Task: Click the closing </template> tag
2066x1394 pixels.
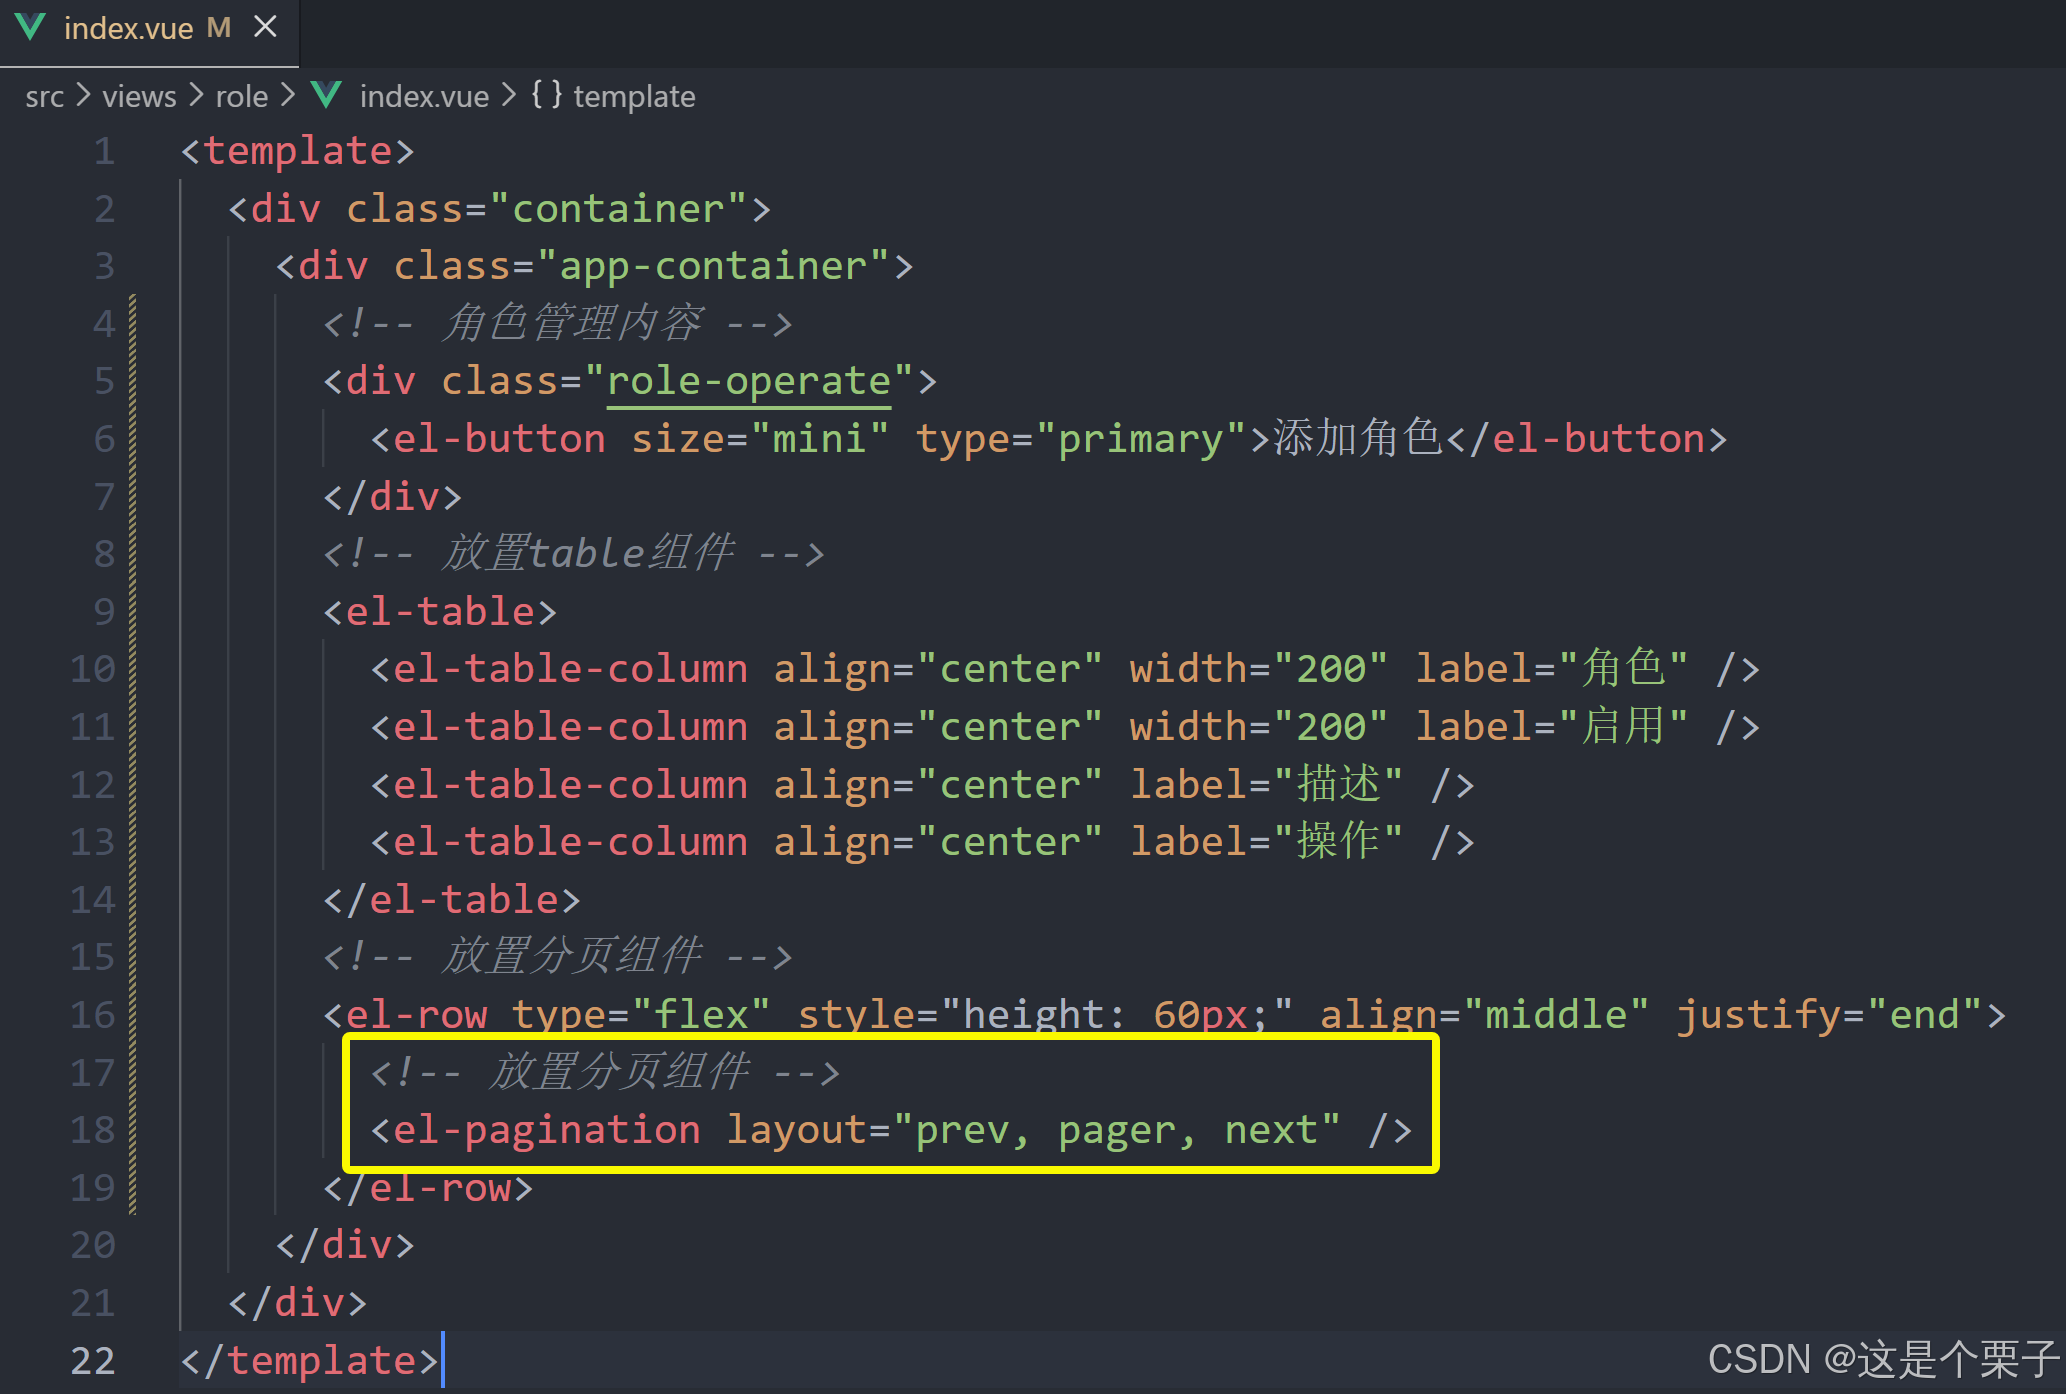Action: [x=309, y=1362]
